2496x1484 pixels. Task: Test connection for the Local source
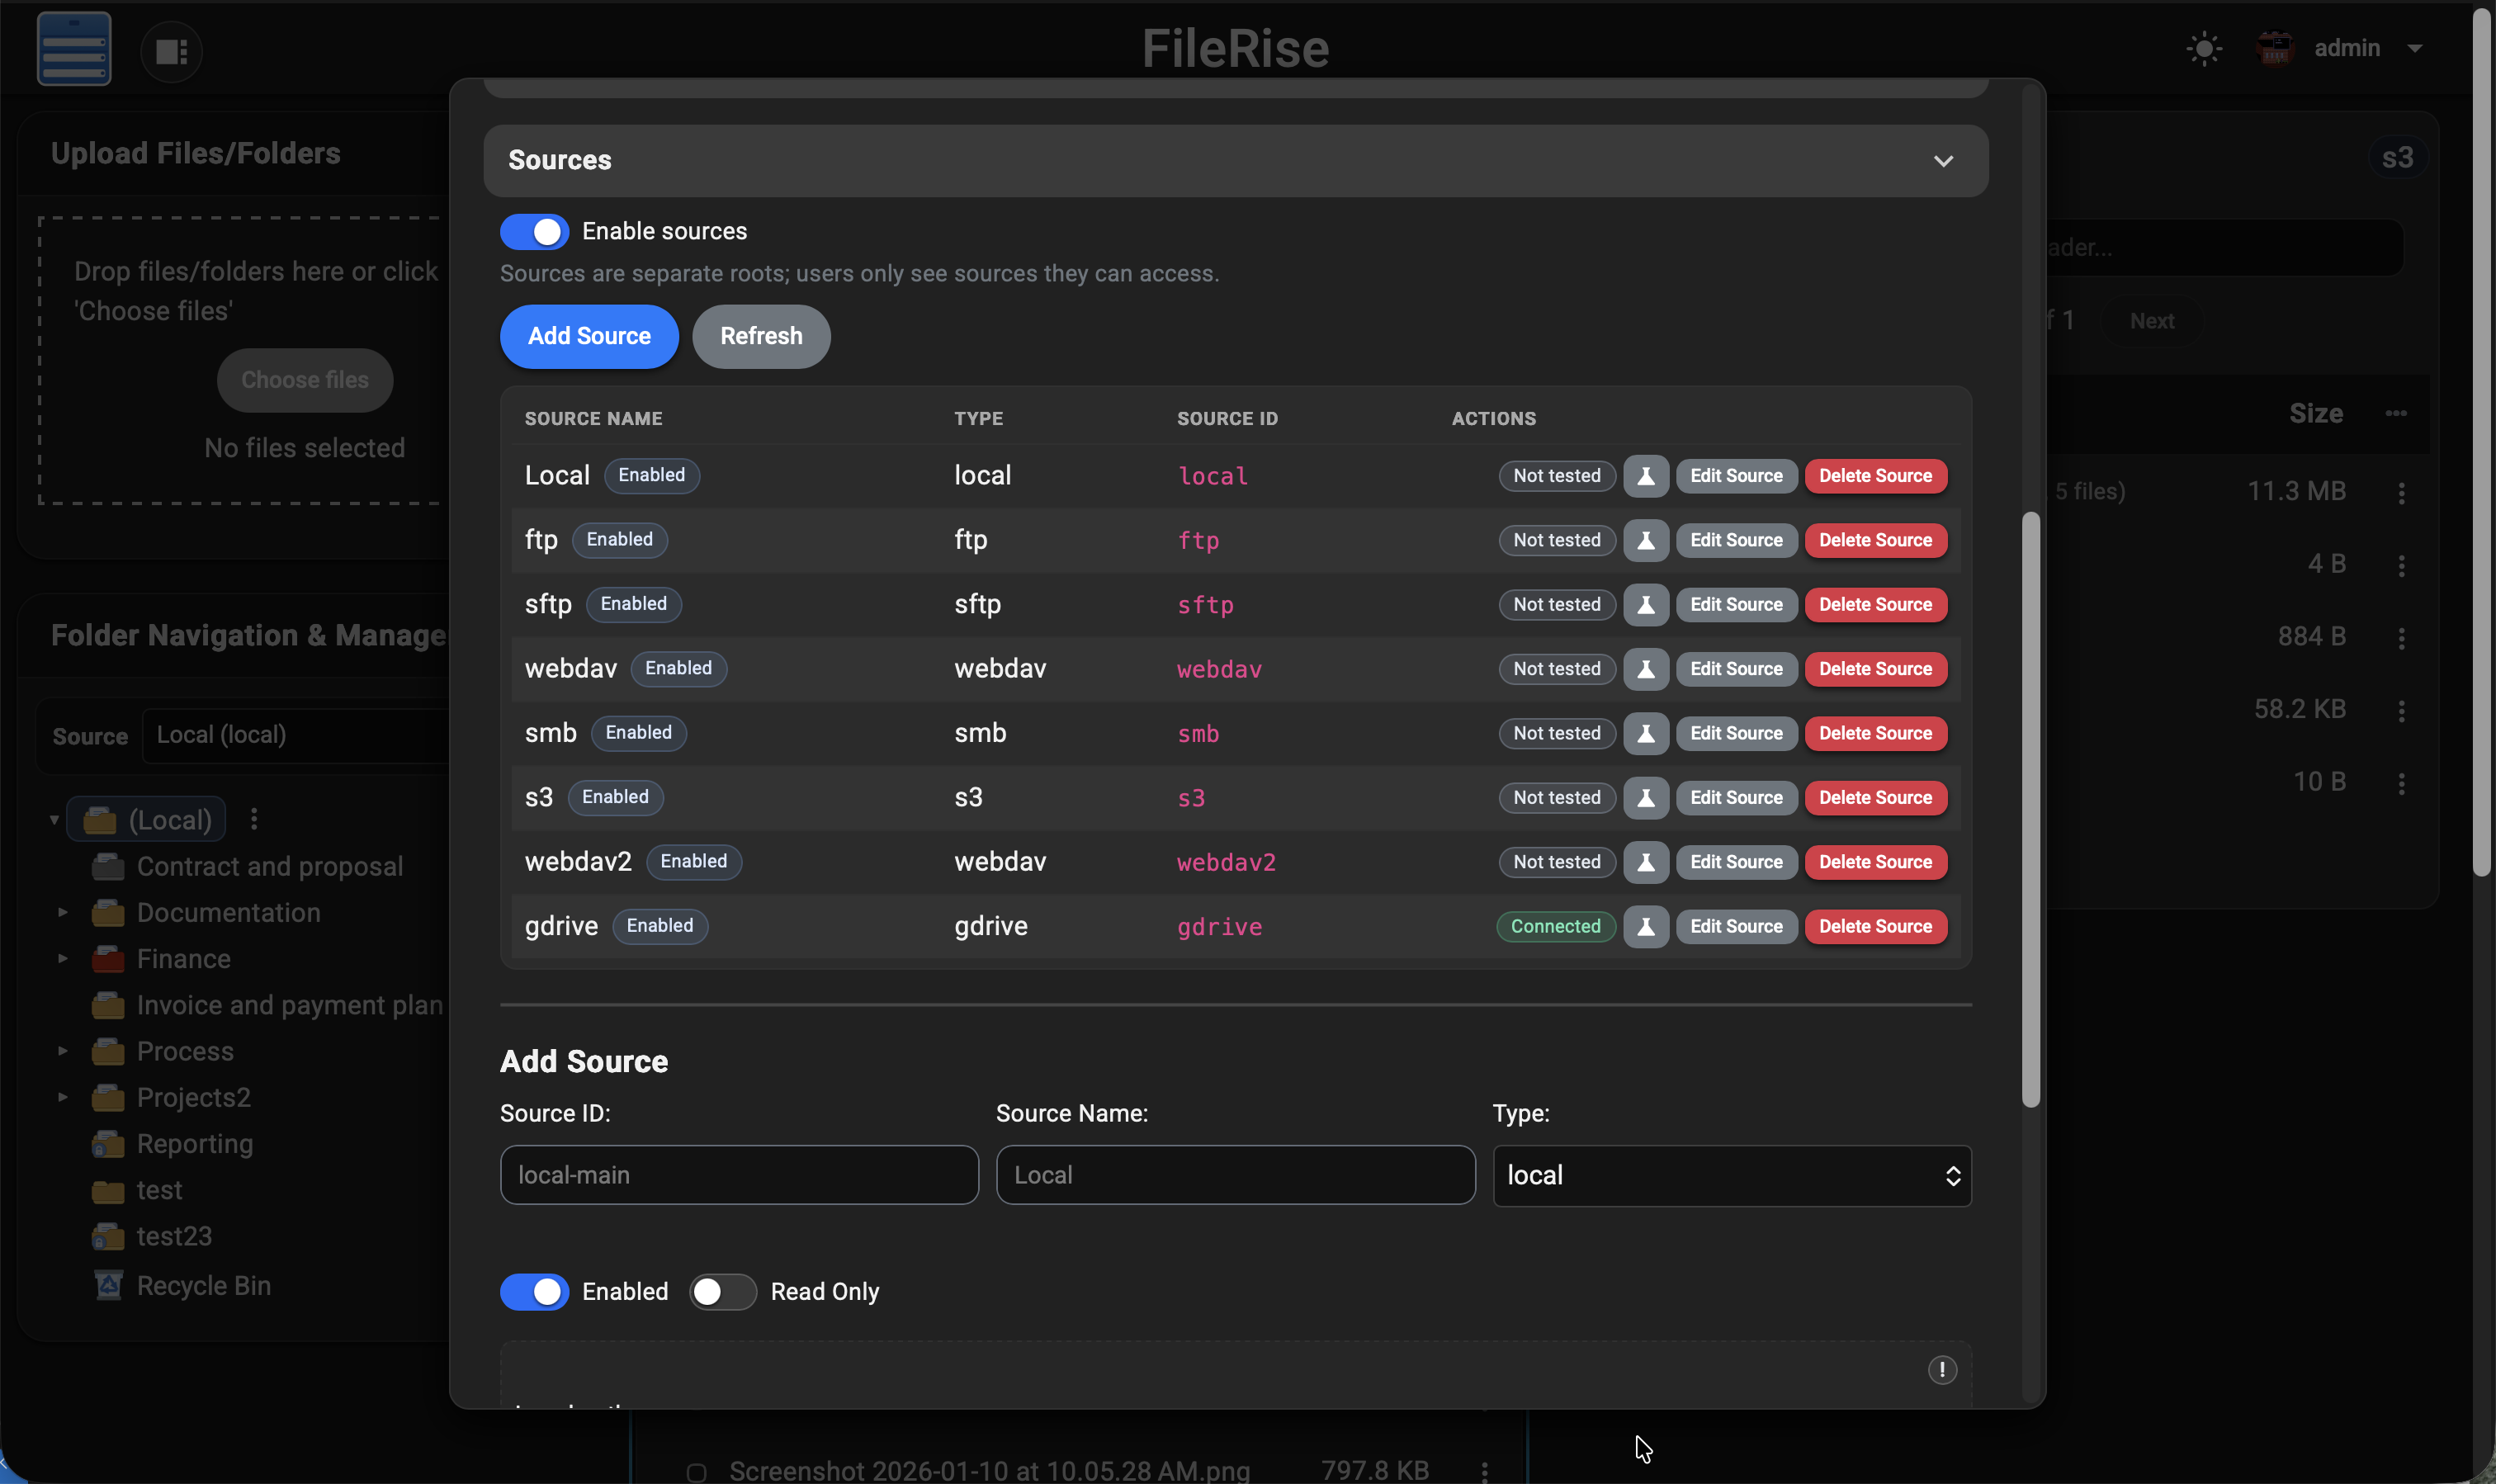(x=1645, y=476)
